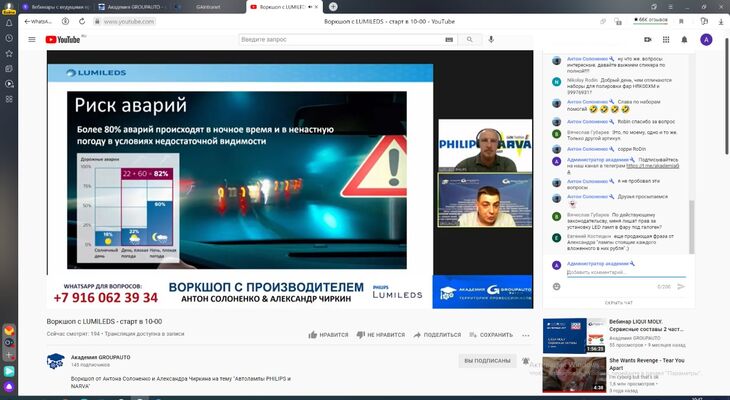Open the browser profile avatar
Image resolution: width=730 pixels, height=400 pixels.
[x=9, y=7]
